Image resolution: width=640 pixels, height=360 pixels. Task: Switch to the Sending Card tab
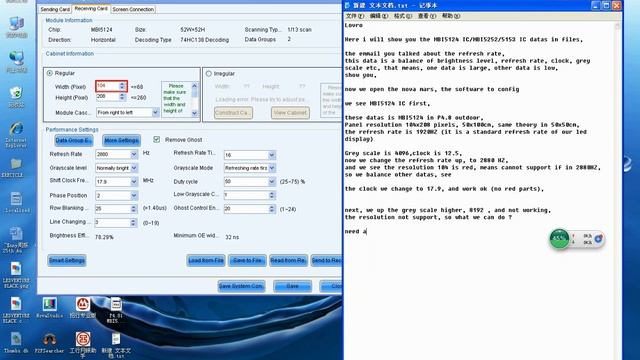[55, 9]
